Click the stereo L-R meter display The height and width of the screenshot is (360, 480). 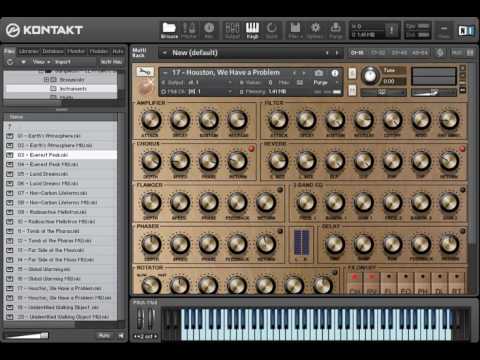coord(302,244)
